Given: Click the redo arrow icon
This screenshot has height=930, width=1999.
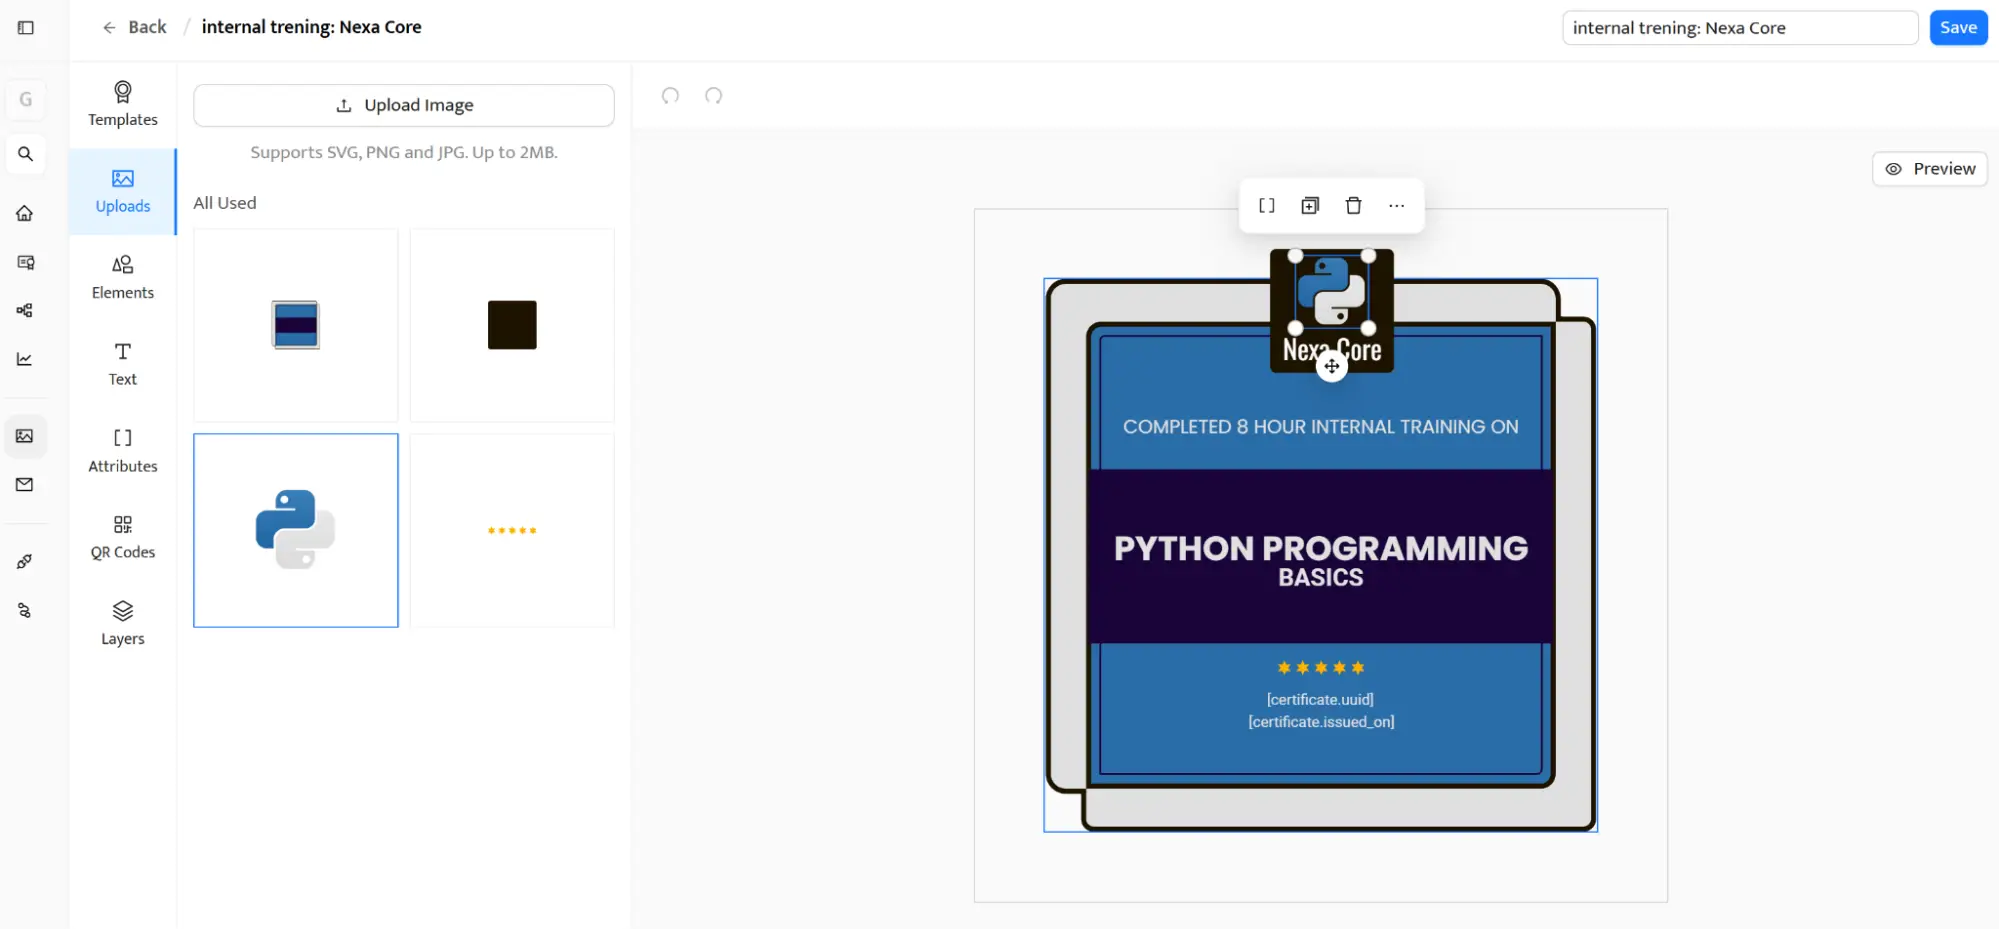Looking at the screenshot, I should coord(713,96).
